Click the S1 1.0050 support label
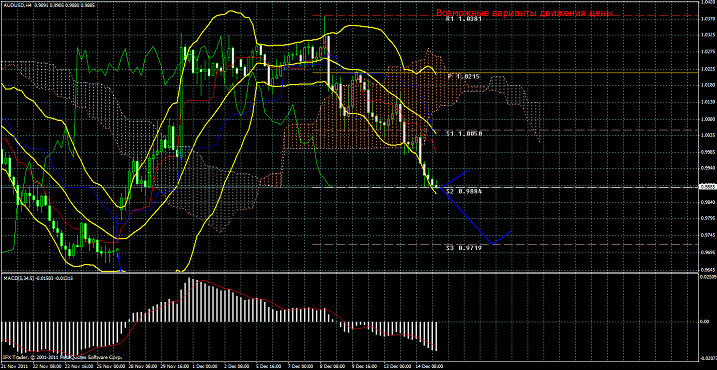This screenshot has height=370, width=717. (x=463, y=134)
